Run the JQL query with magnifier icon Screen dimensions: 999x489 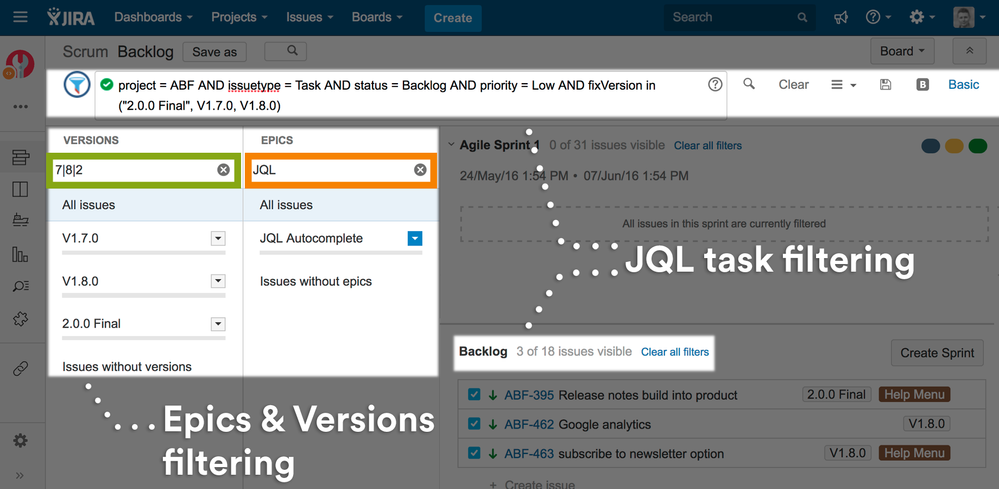(x=749, y=85)
